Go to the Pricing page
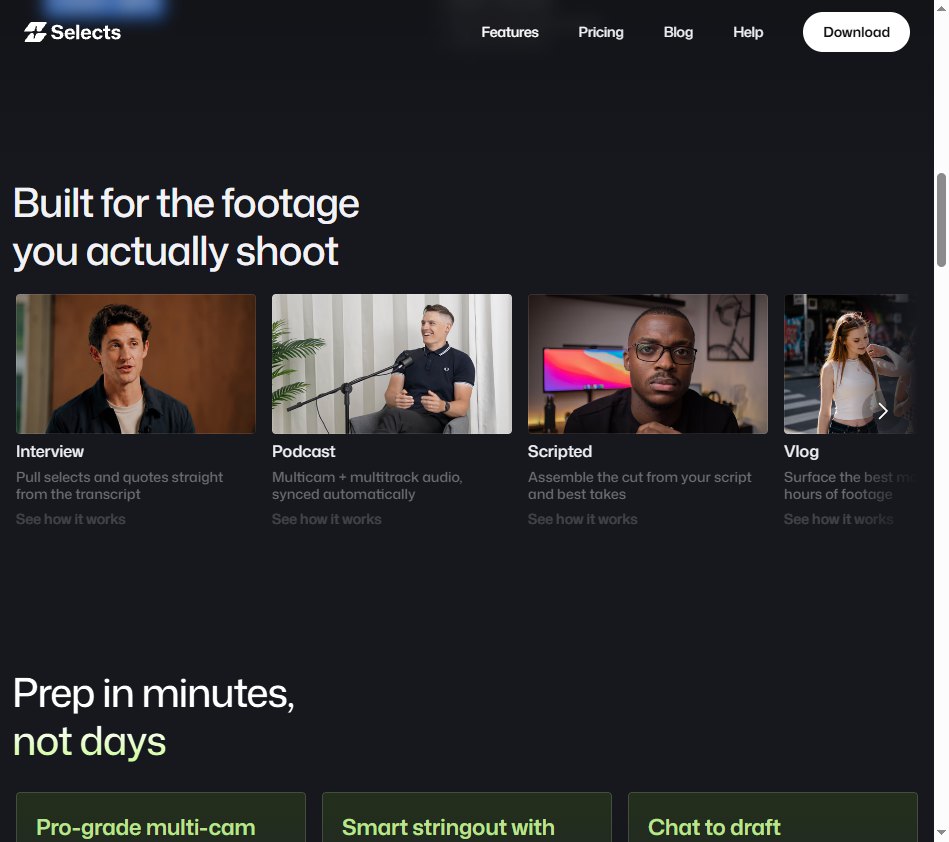The image size is (949, 842). pyautogui.click(x=600, y=32)
